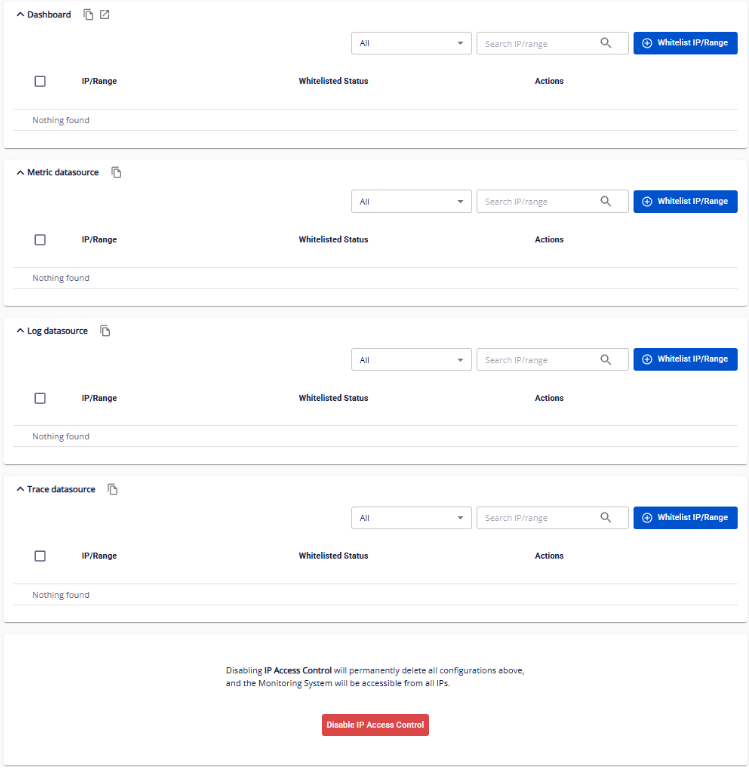Collapse the Trace datasource section chevron
Viewport: 749px width, 768px height.
click(20, 490)
